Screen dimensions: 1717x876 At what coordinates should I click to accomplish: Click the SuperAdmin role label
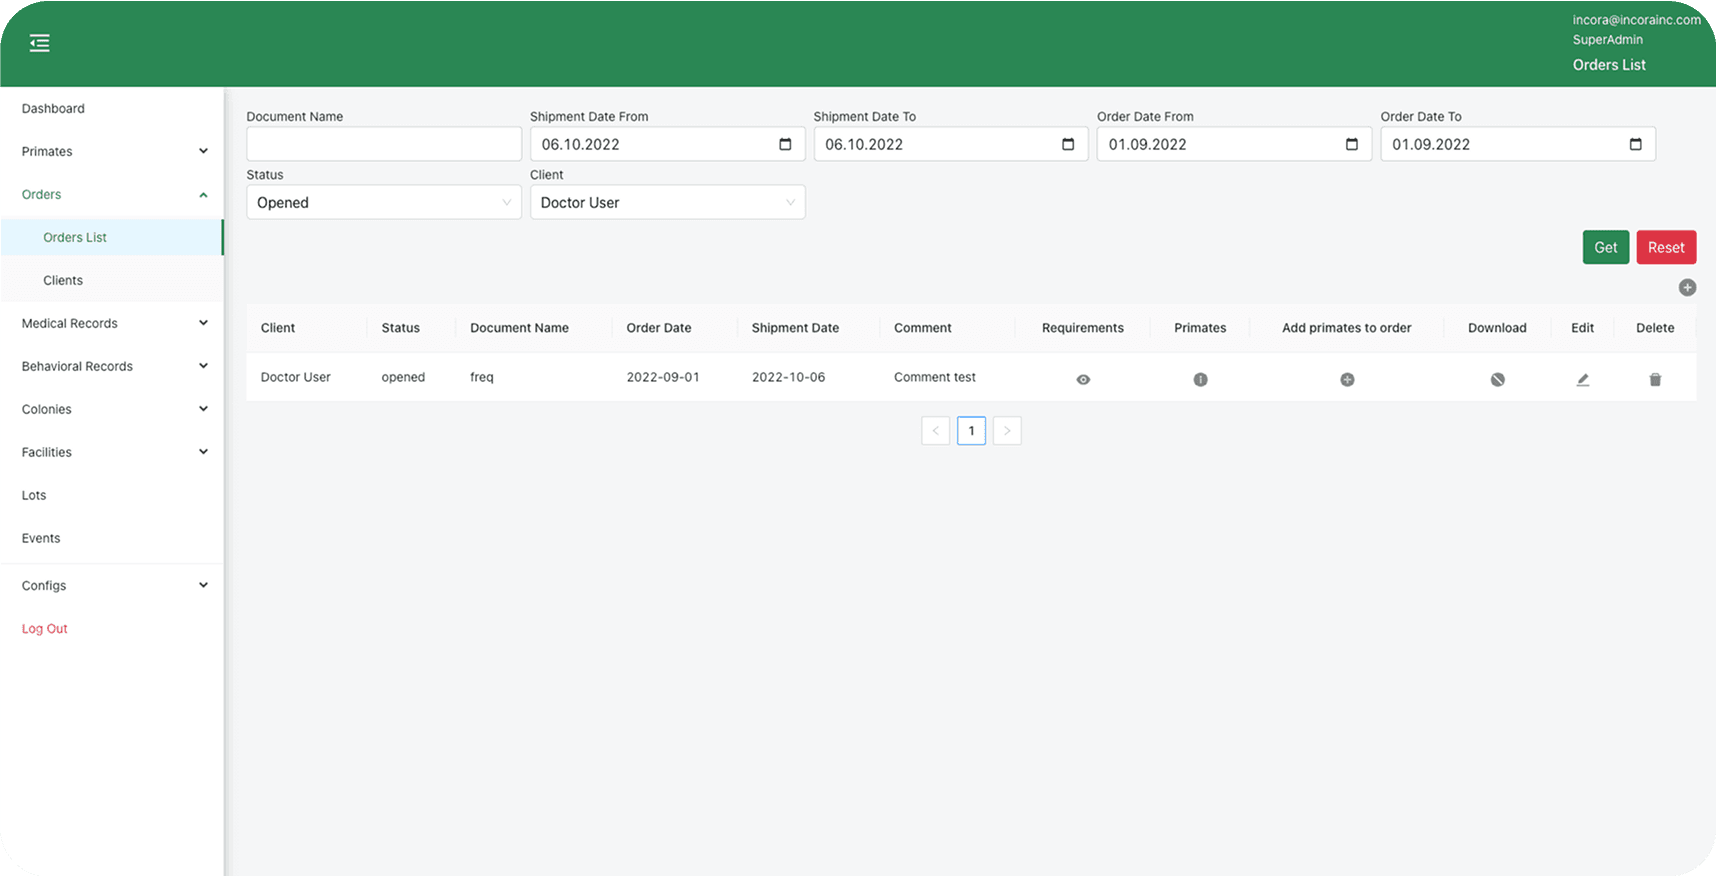coord(1608,40)
